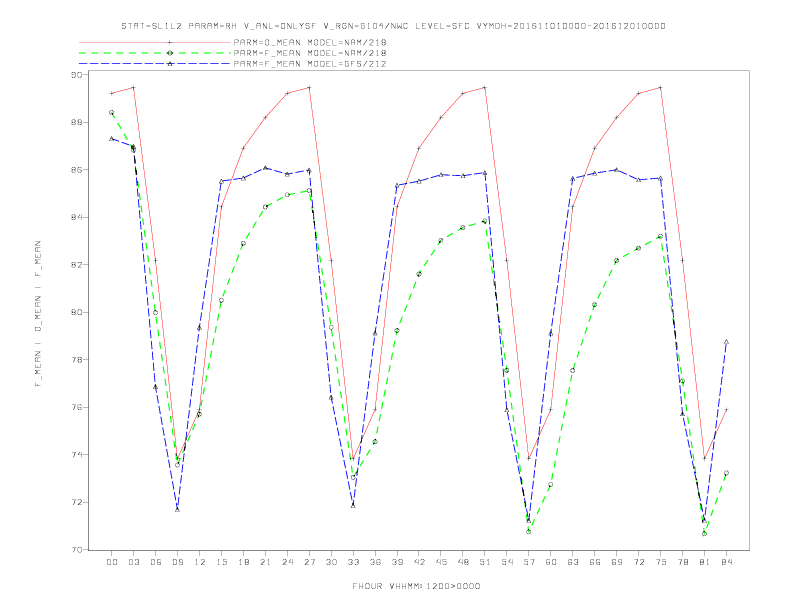Click the x-axis tick label 12
Viewport: 792px width, 612px height.
[200, 562]
